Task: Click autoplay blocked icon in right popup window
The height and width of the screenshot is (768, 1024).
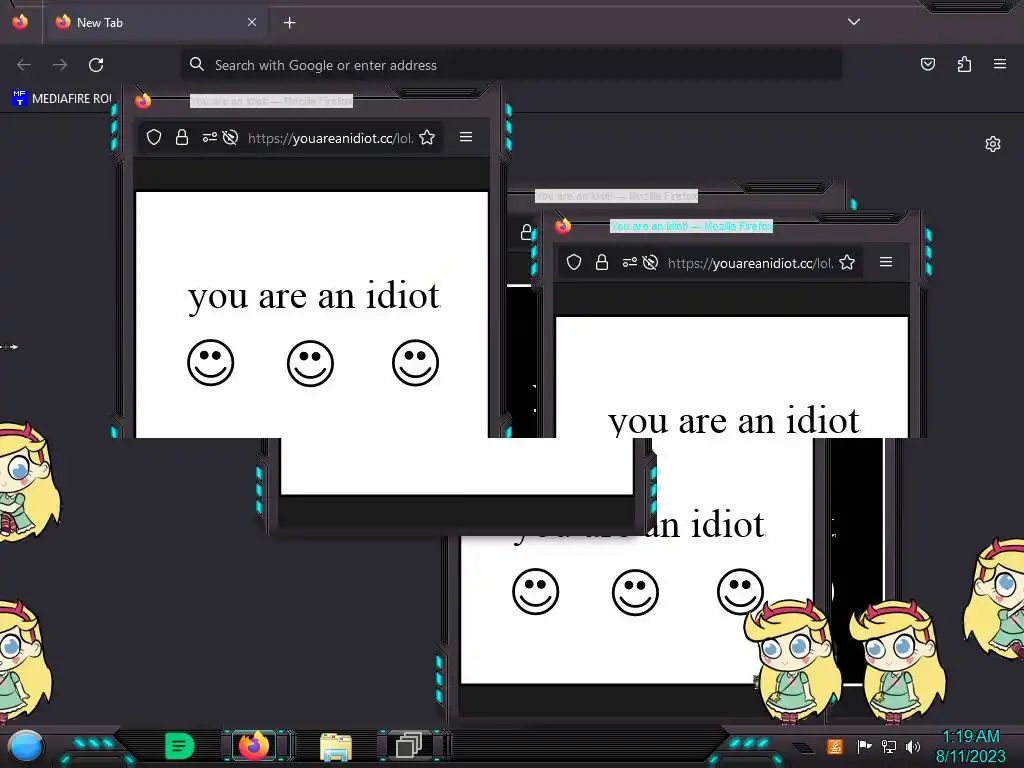Action: coord(650,263)
